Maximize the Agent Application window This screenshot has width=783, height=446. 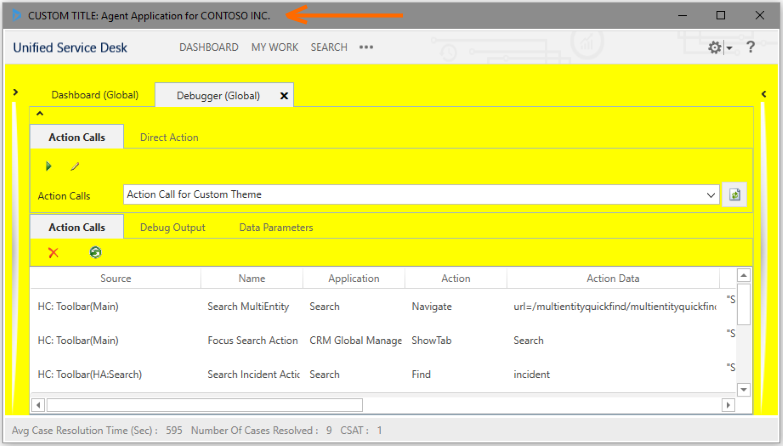pos(721,15)
